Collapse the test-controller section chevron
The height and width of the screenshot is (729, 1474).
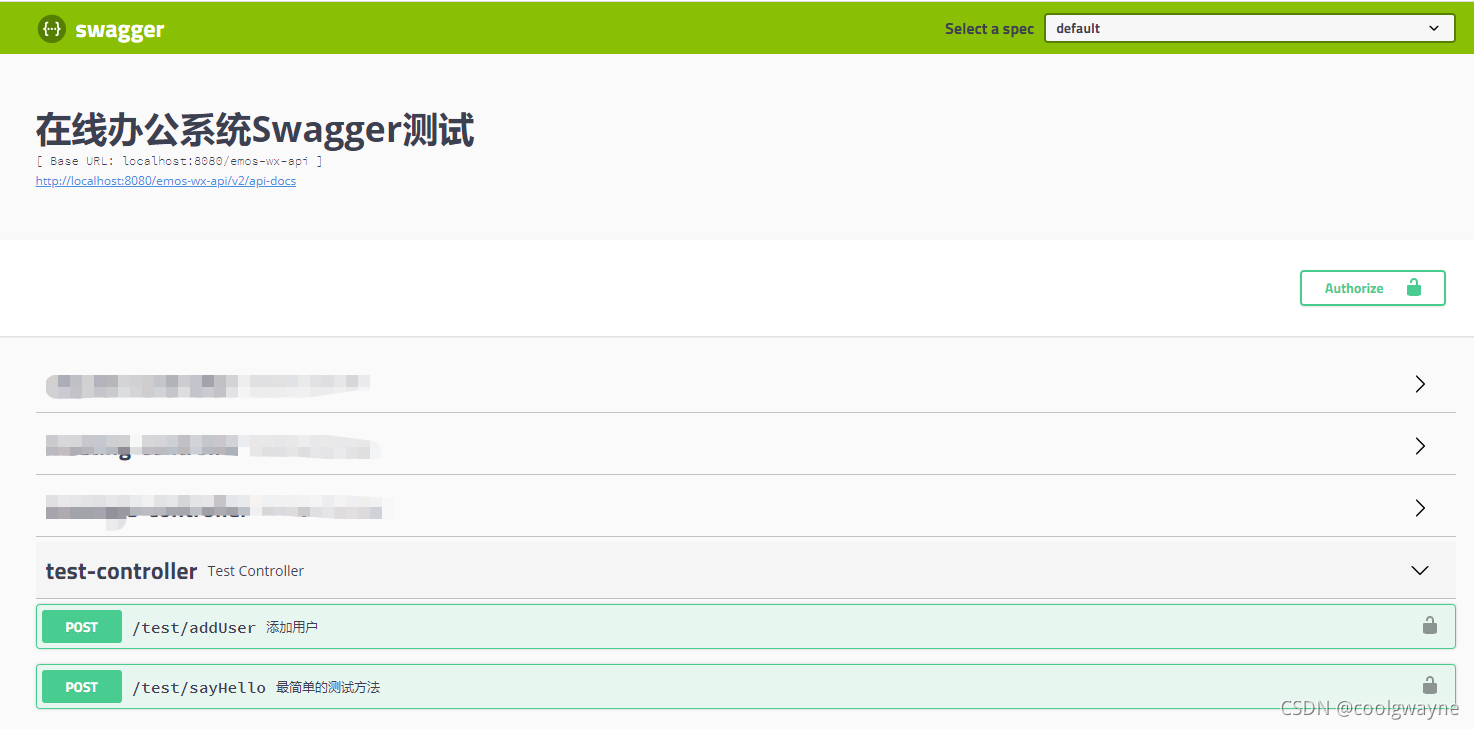tap(1420, 570)
